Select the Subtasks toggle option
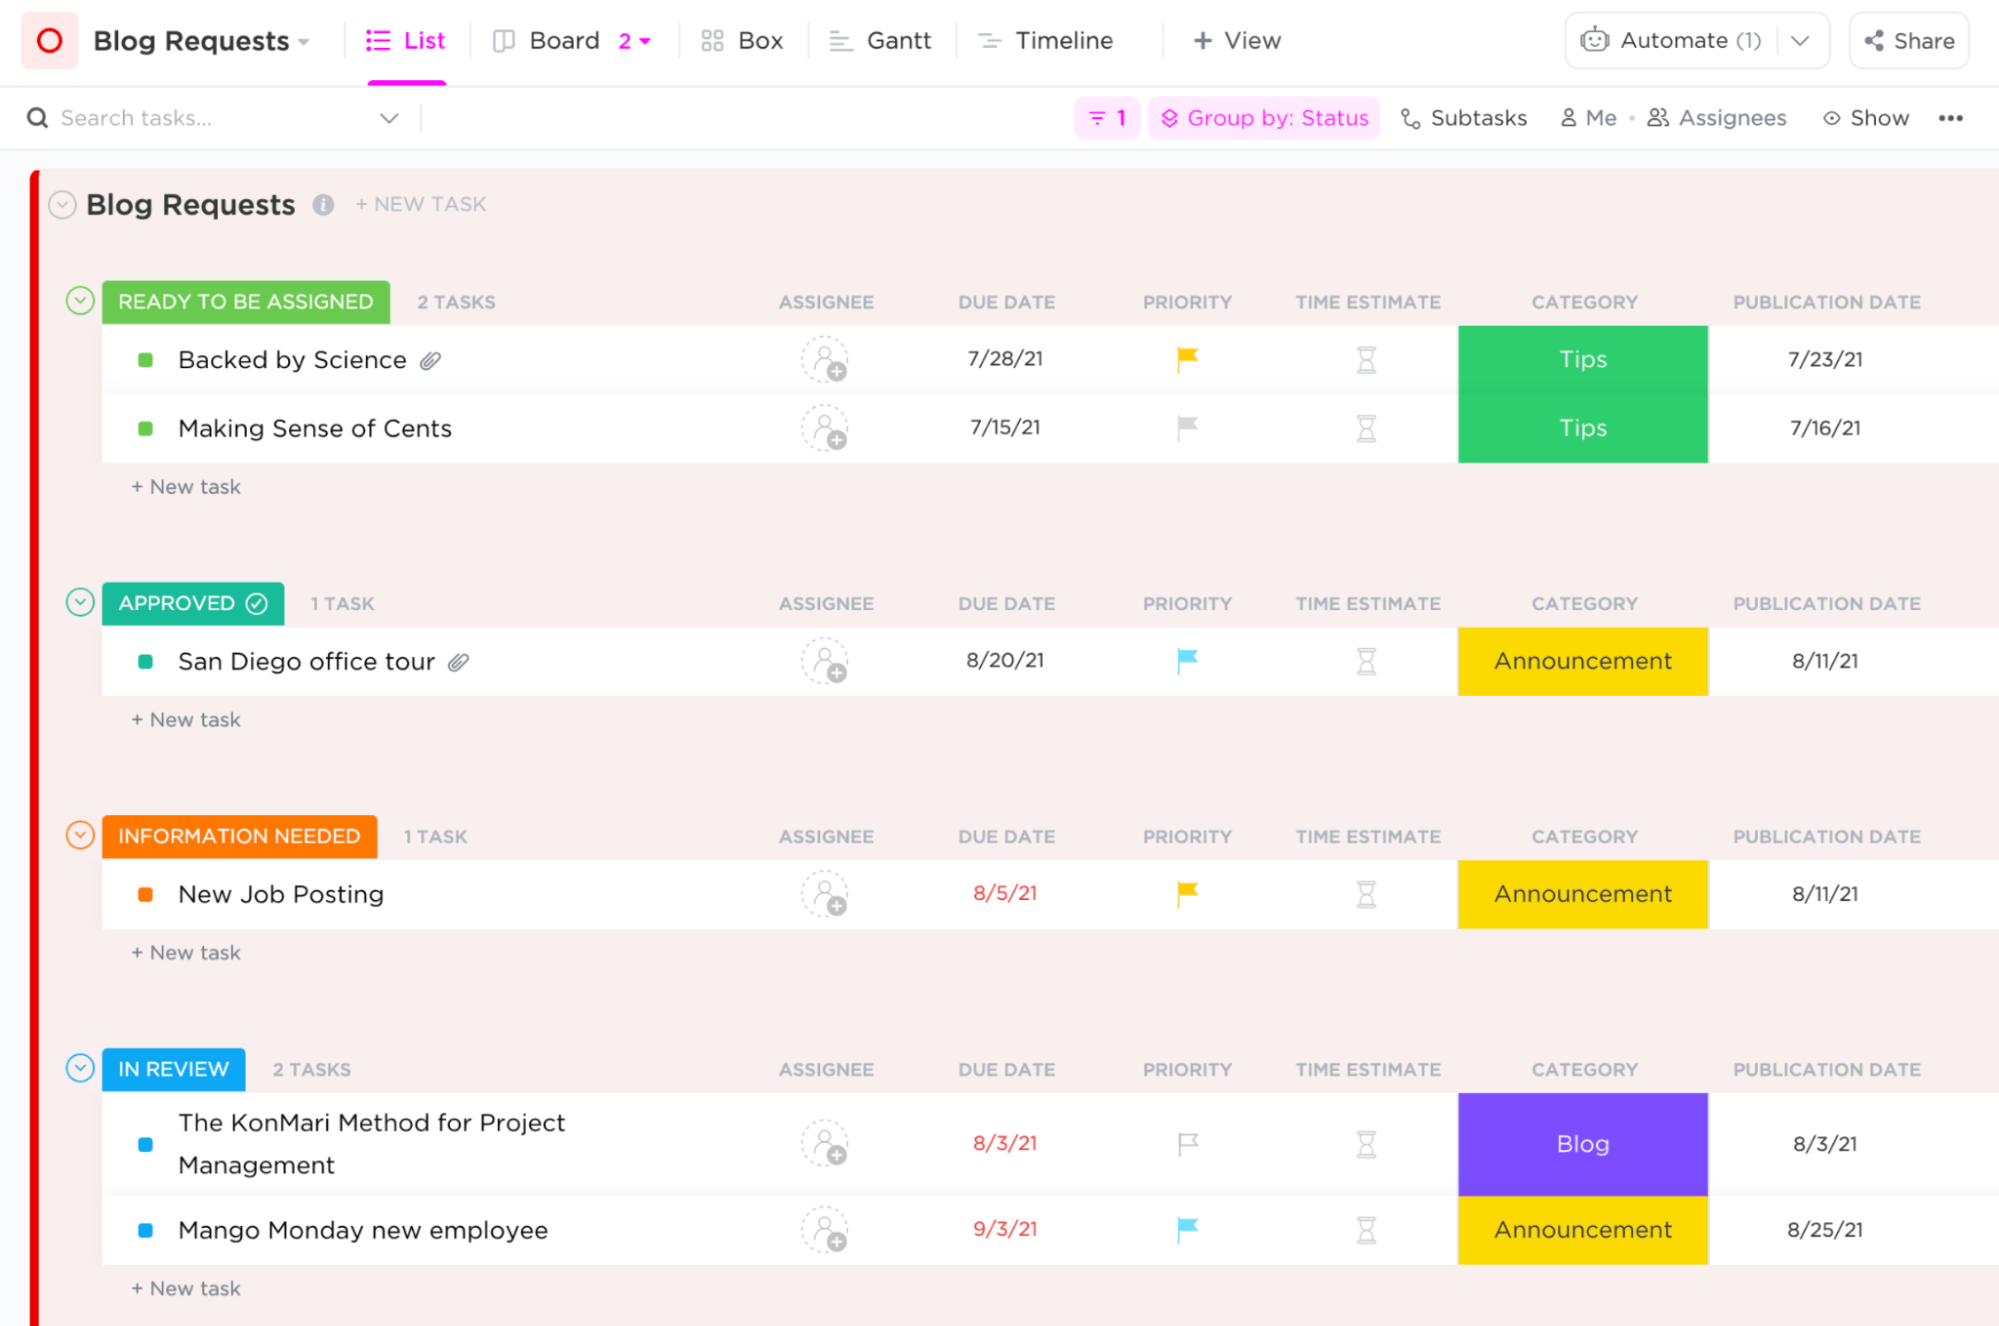The image size is (1999, 1326). 1465,118
